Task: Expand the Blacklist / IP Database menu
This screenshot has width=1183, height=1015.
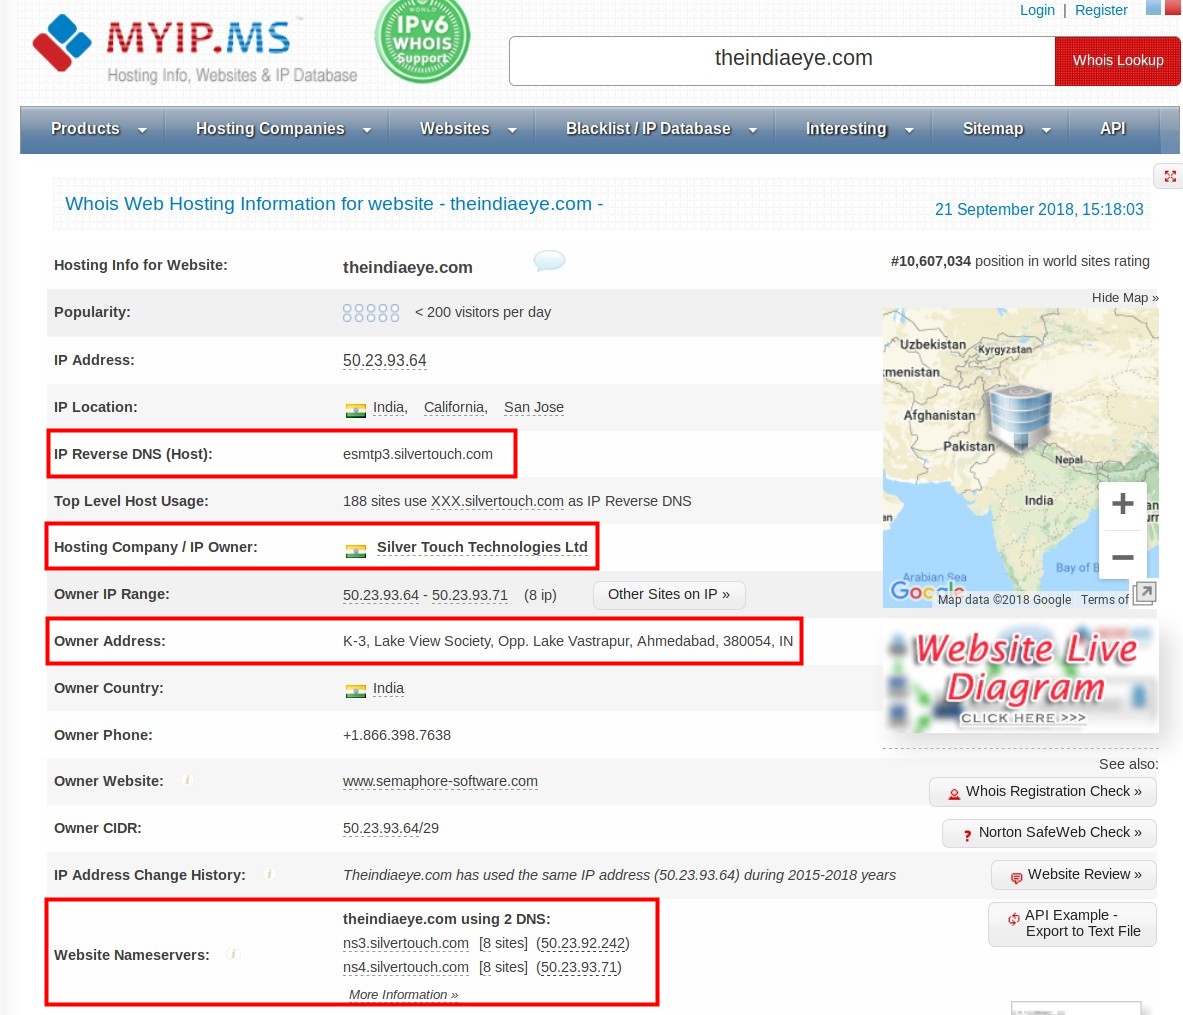Action: click(661, 129)
